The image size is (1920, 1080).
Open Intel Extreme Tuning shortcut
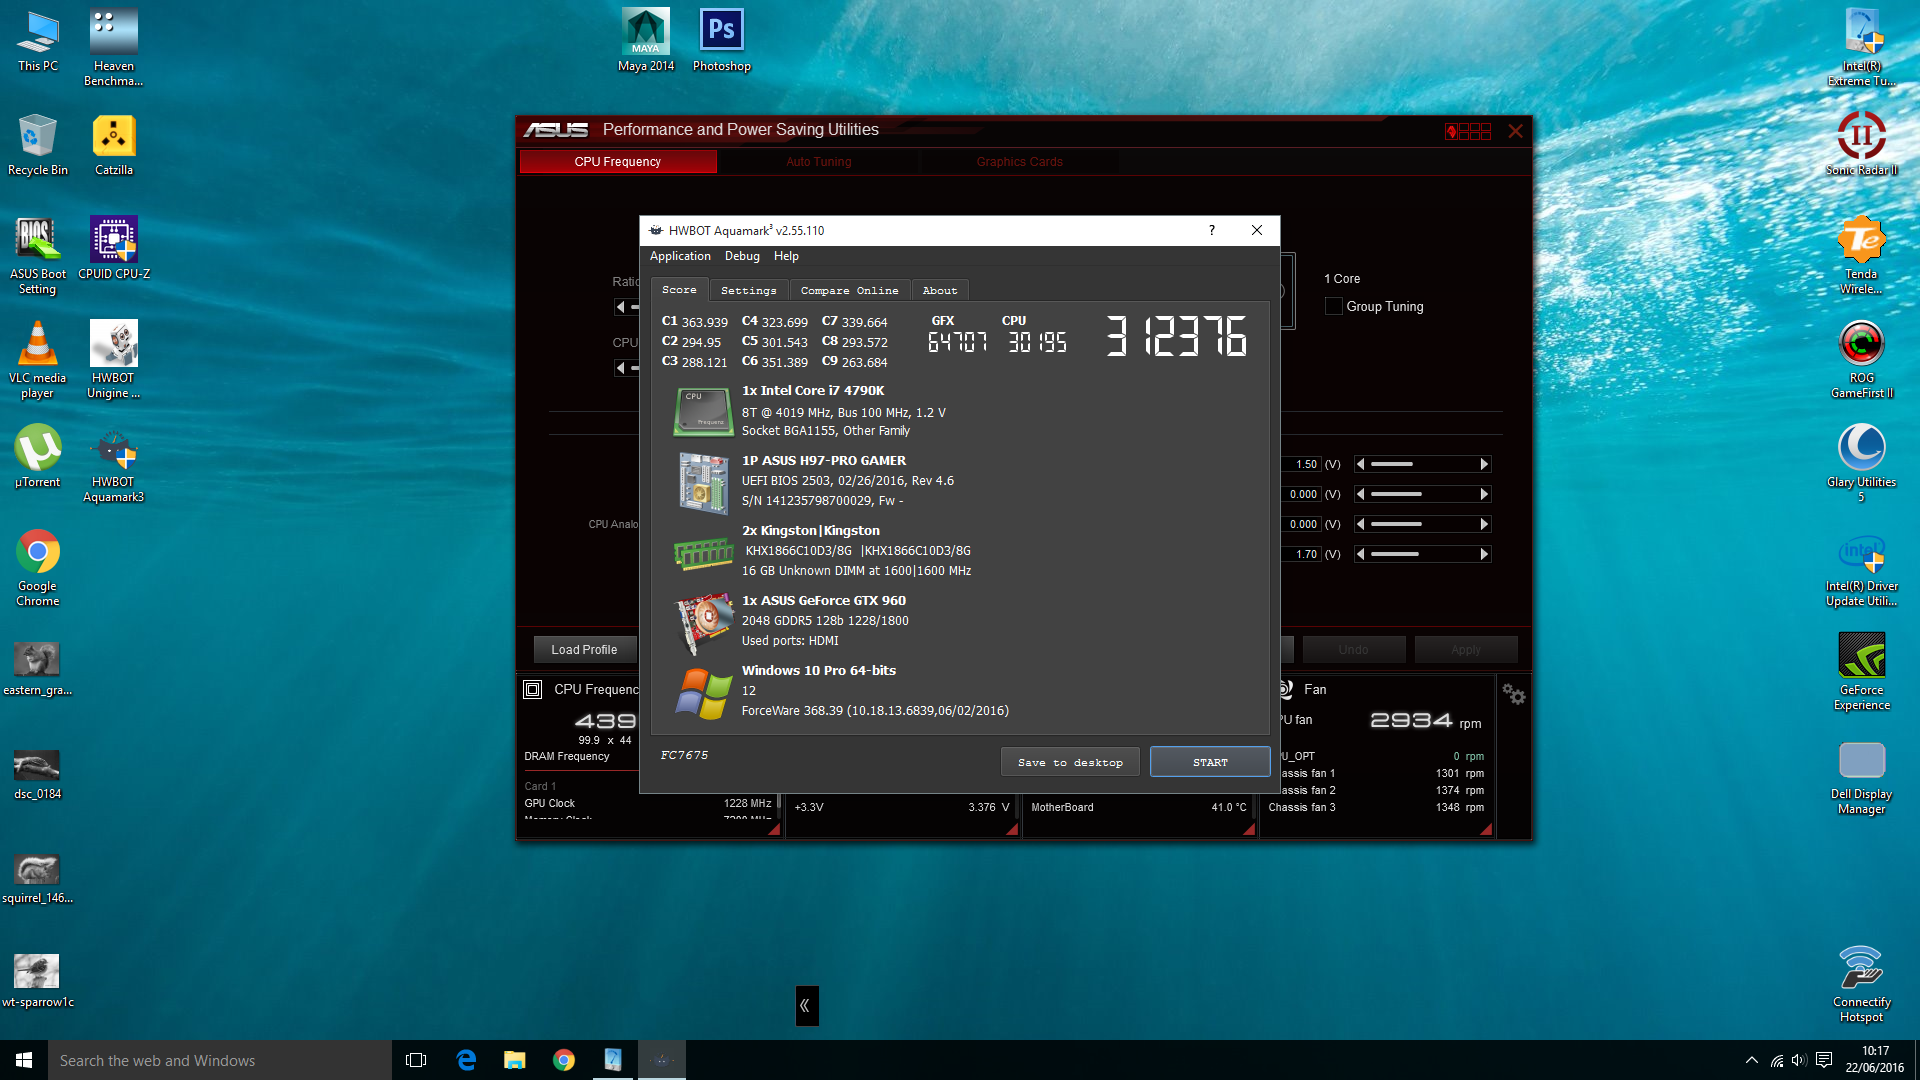[1861, 48]
